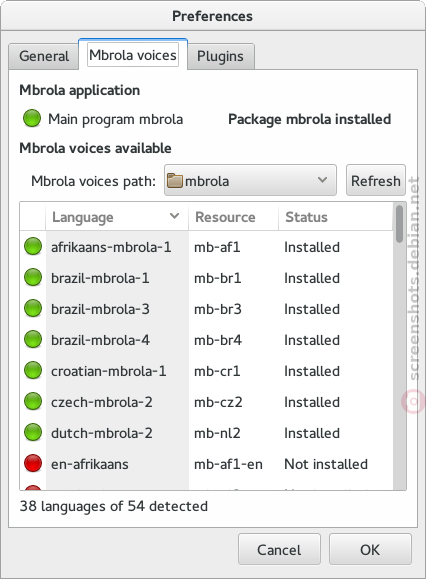The height and width of the screenshot is (579, 426).
Task: Select the Mbrola voices tab
Action: coord(133,55)
